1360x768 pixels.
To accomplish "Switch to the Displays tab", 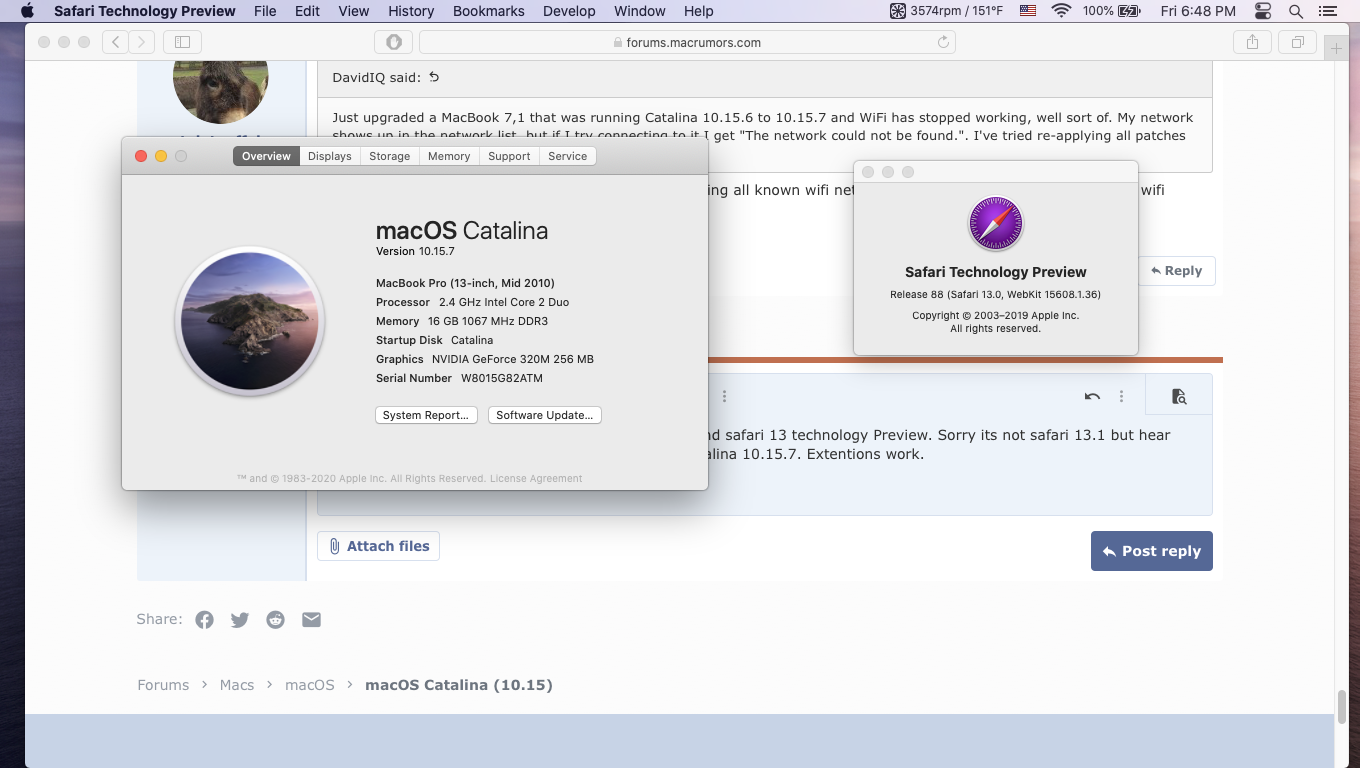I will 330,156.
